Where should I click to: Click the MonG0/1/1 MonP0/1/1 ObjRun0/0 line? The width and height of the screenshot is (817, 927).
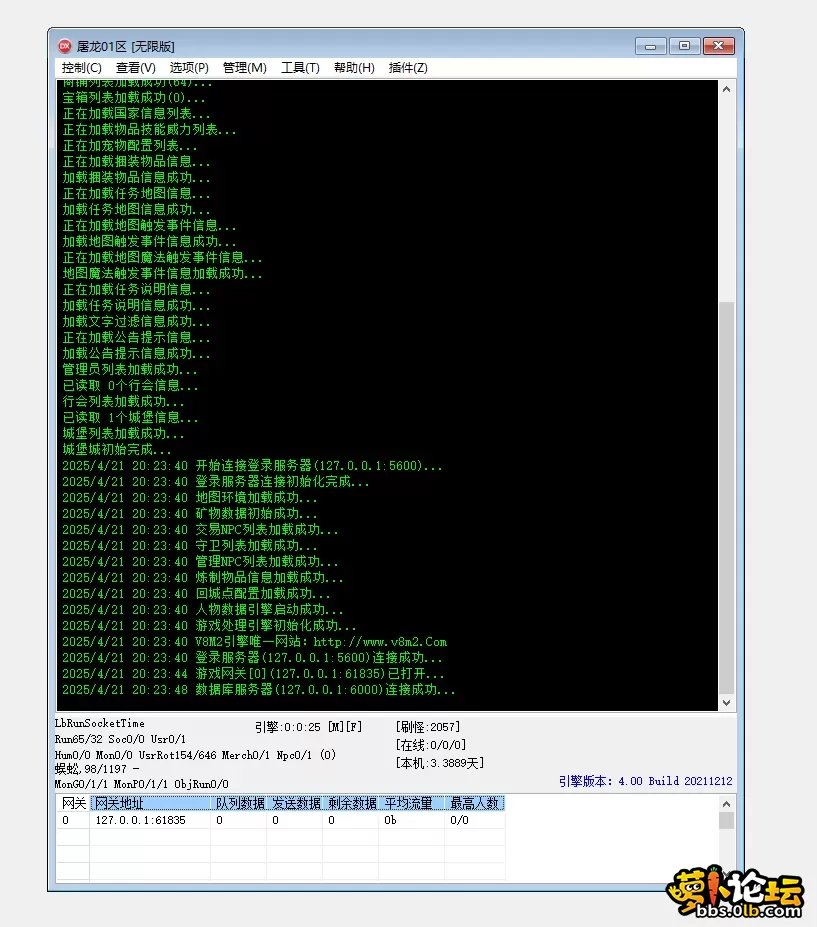(141, 784)
